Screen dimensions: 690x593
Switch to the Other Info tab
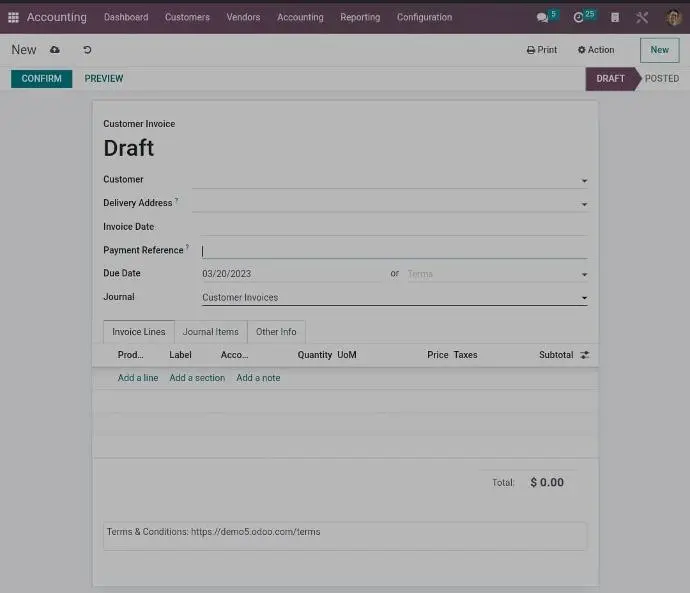[x=276, y=332]
